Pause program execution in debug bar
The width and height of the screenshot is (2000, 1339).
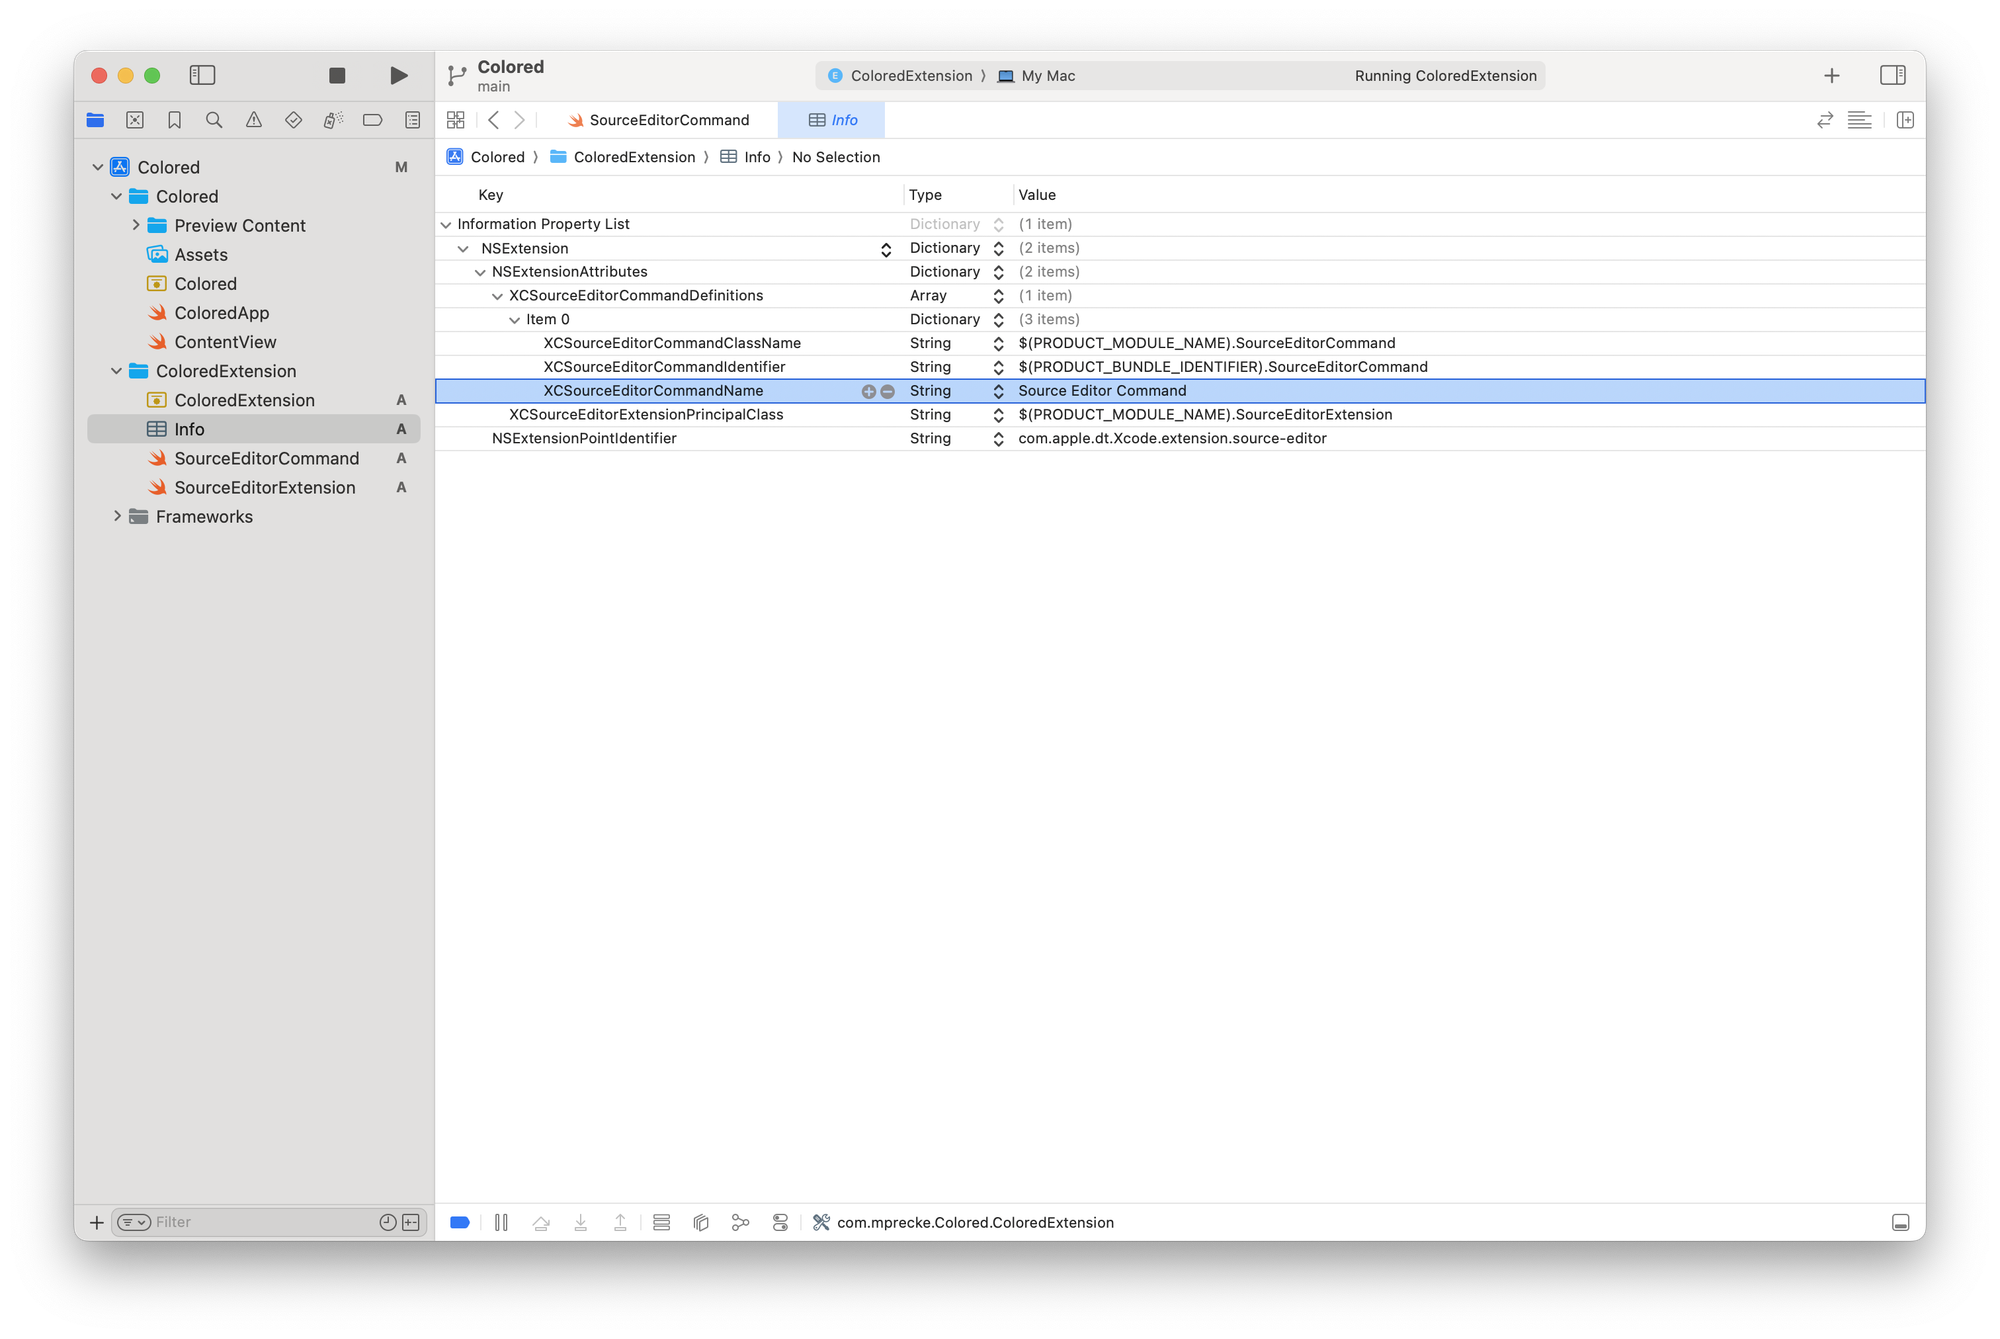(x=501, y=1222)
